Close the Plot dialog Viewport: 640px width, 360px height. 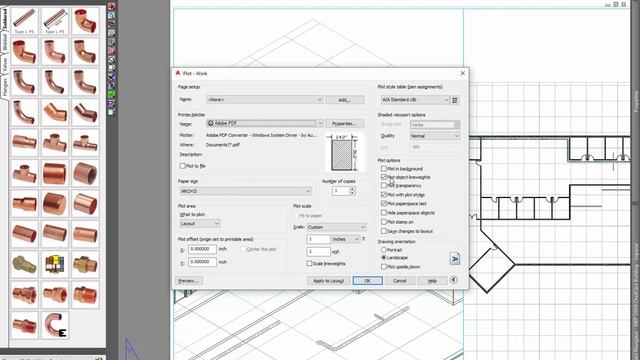pos(462,73)
